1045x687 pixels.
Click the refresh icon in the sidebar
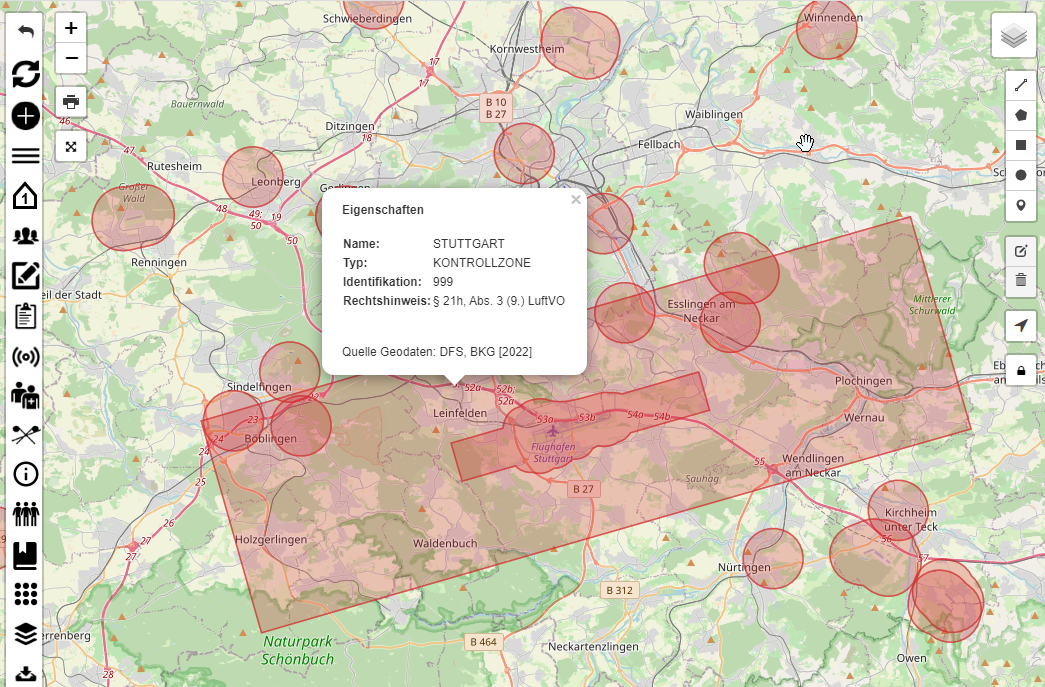(x=26, y=73)
